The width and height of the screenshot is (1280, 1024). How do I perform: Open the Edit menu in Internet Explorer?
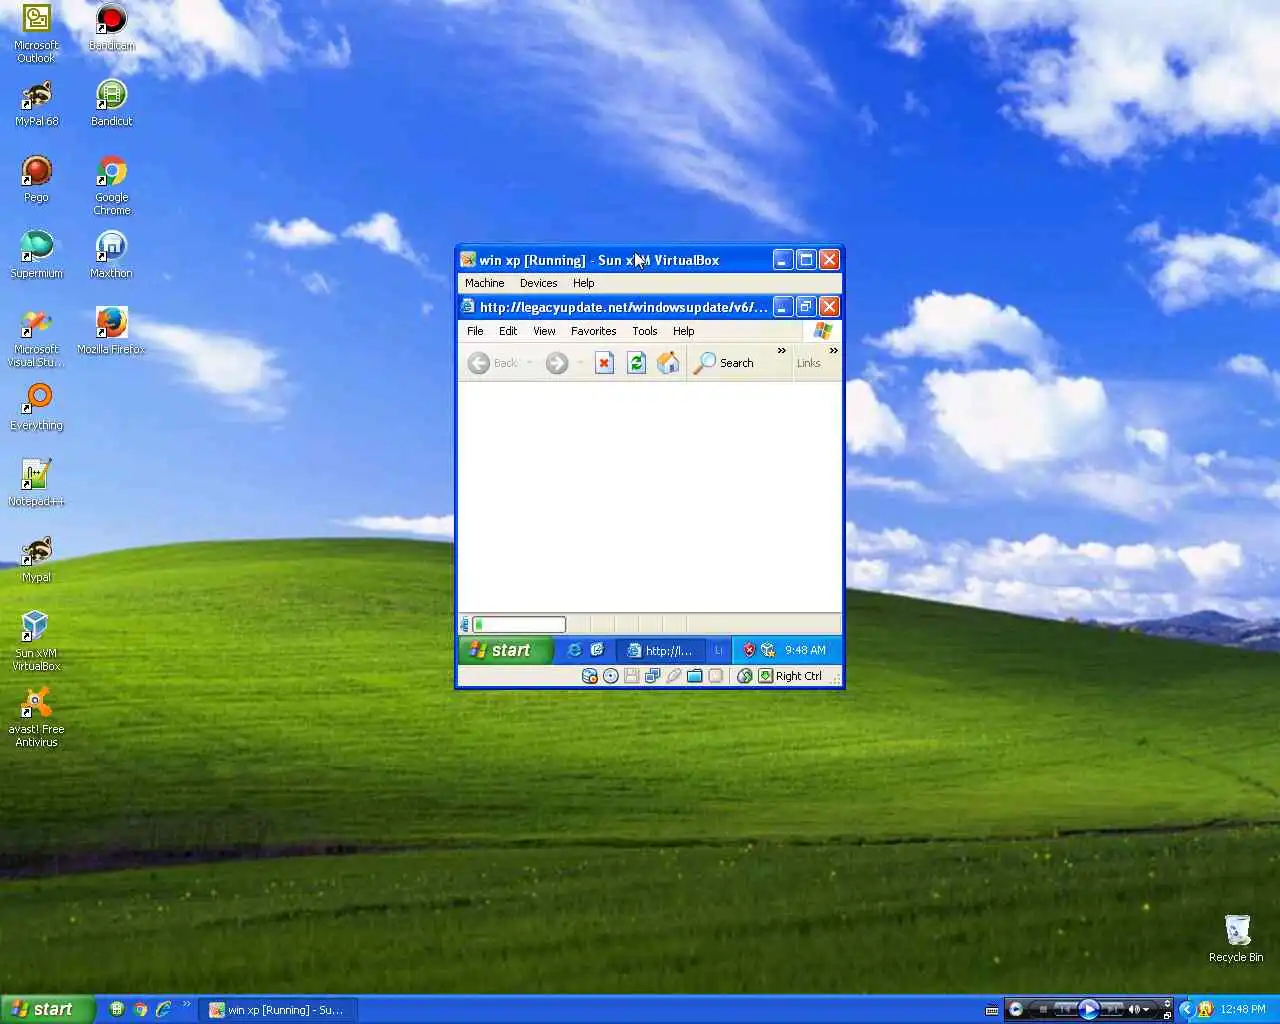click(x=508, y=331)
